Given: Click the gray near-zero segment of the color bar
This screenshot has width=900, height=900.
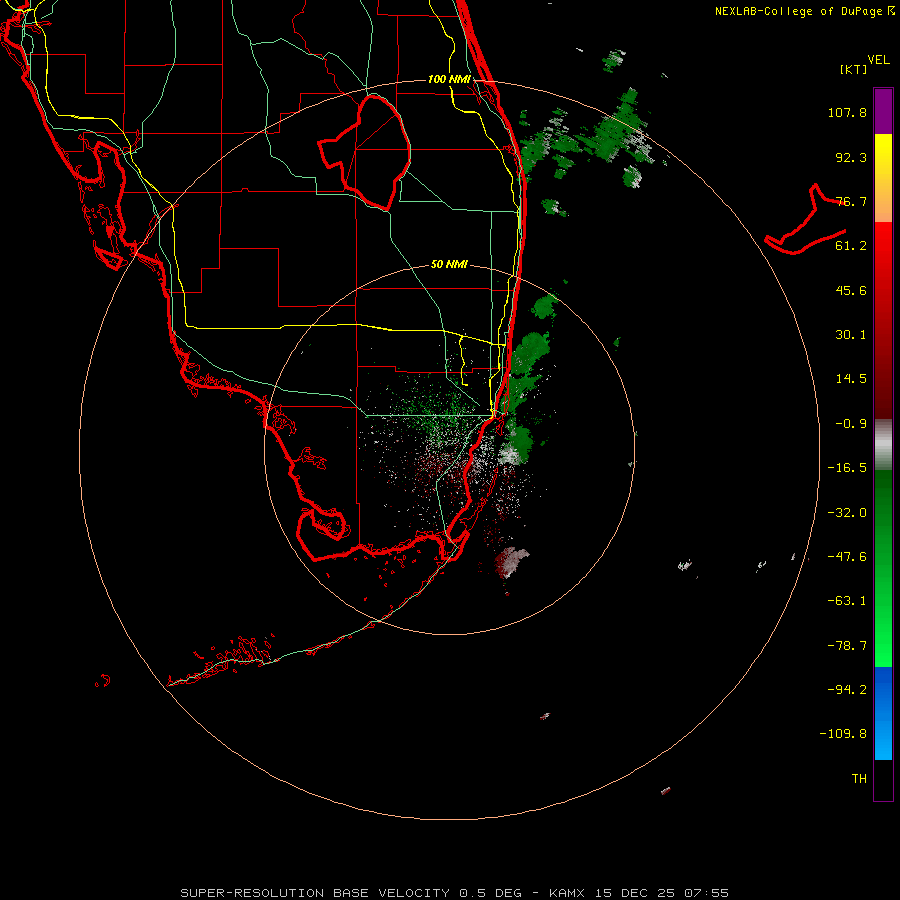Looking at the screenshot, I should [883, 445].
